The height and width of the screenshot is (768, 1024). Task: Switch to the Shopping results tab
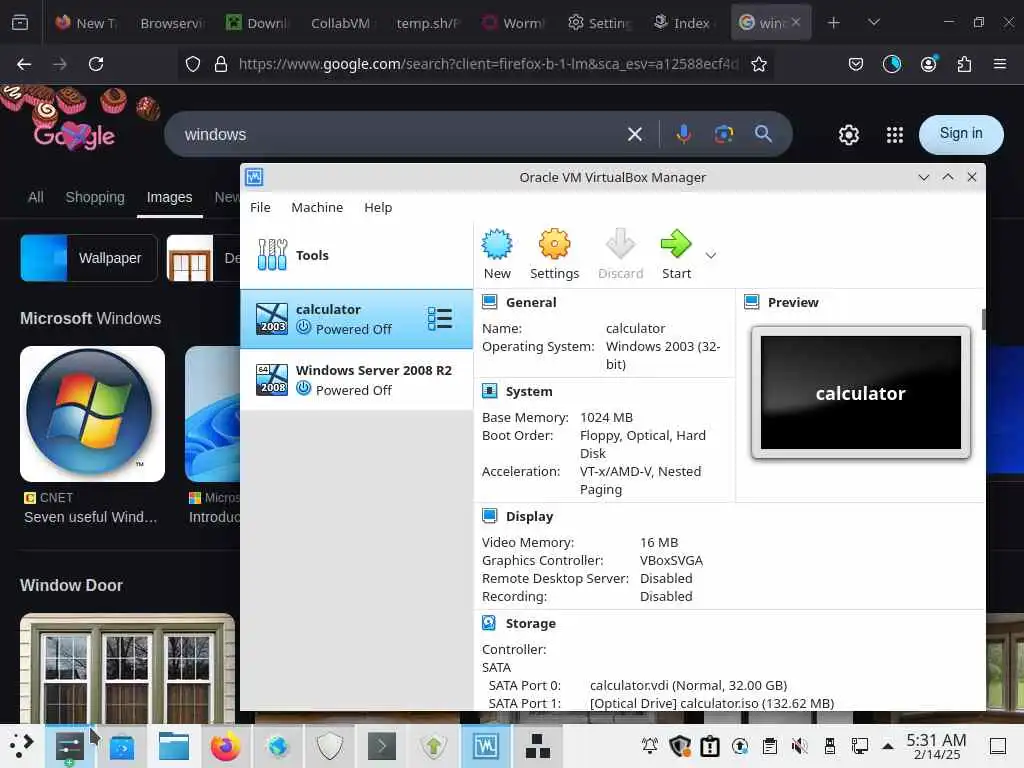tap(95, 197)
